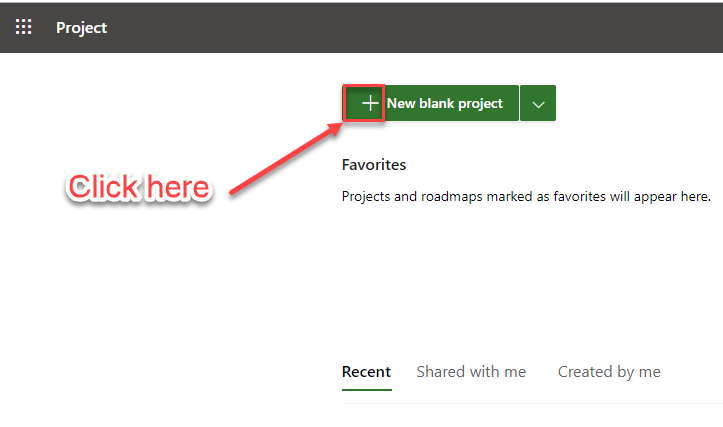The height and width of the screenshot is (427, 723).
Task: Open the app launcher waffle icon
Action: pyautogui.click(x=23, y=27)
